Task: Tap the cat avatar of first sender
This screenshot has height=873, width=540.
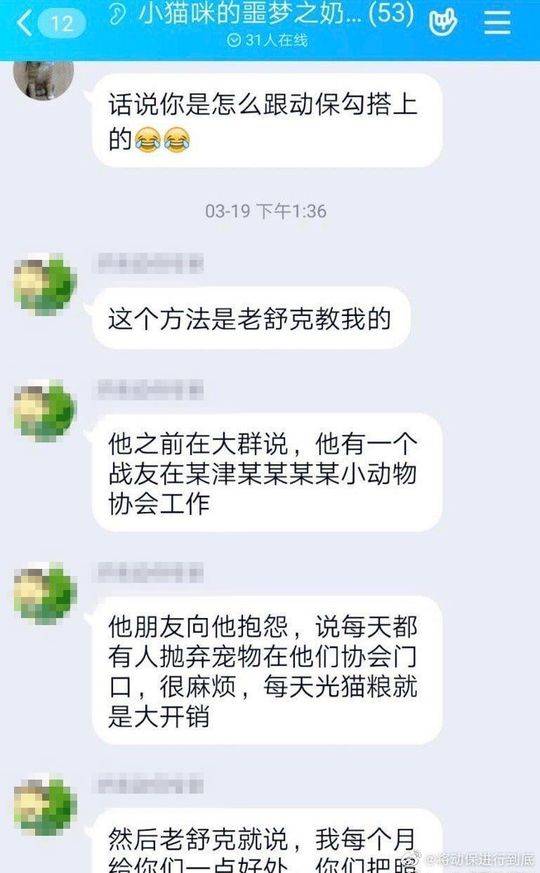Action: pos(43,79)
